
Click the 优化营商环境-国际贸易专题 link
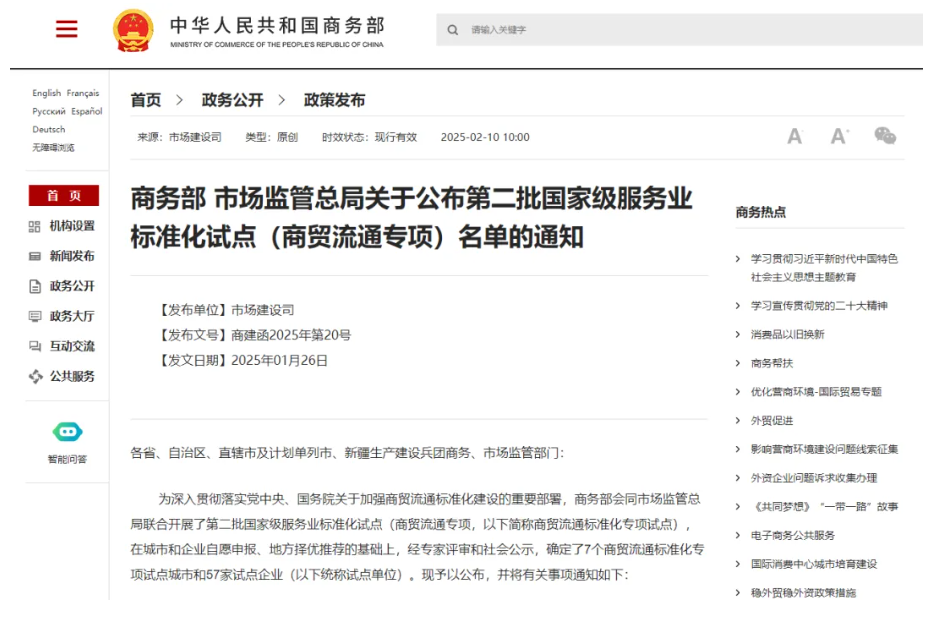[815, 391]
